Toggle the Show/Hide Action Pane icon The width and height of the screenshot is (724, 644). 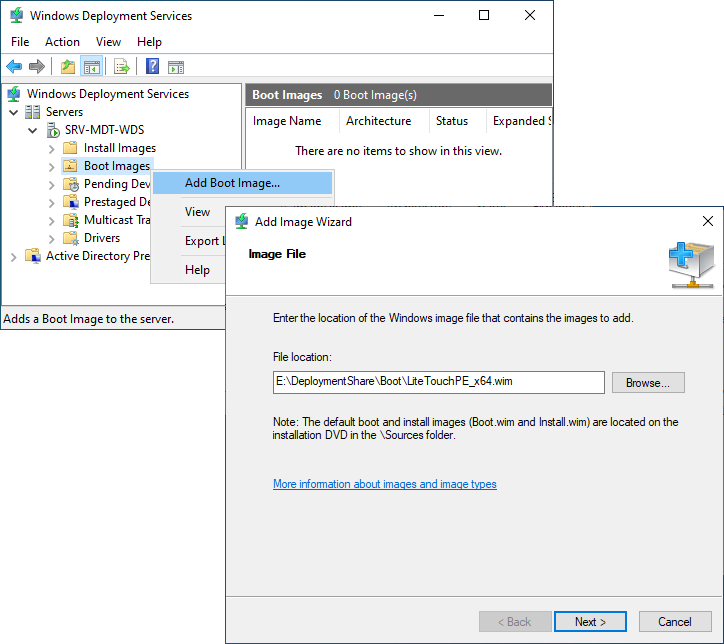click(x=176, y=66)
